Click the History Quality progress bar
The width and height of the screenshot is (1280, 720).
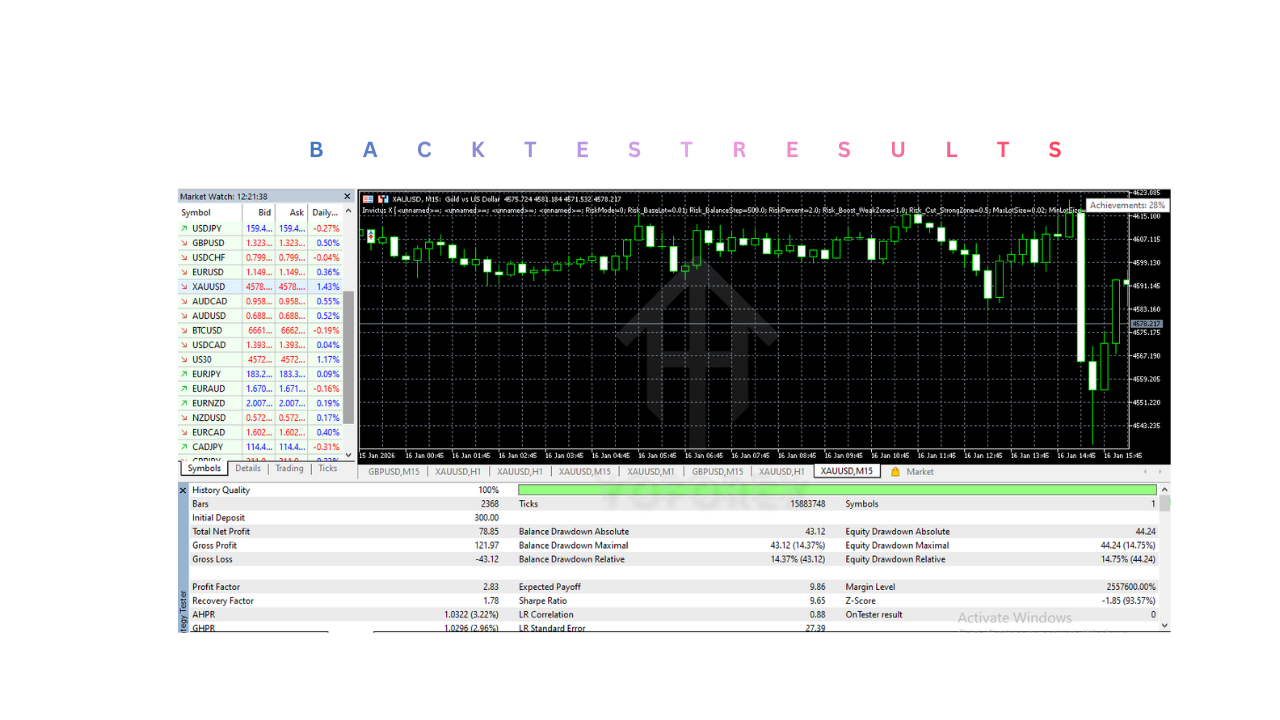[x=833, y=490]
